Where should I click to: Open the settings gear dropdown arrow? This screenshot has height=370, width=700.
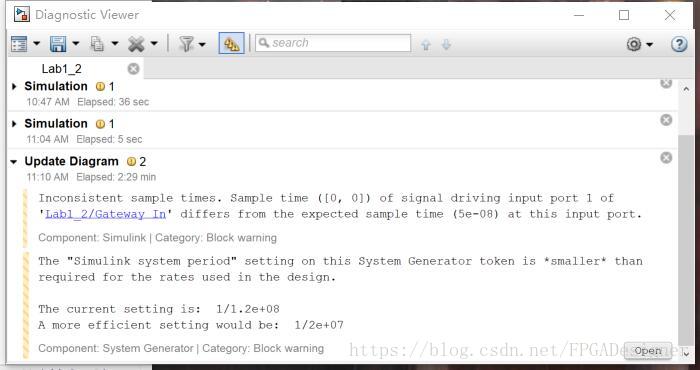pos(650,44)
